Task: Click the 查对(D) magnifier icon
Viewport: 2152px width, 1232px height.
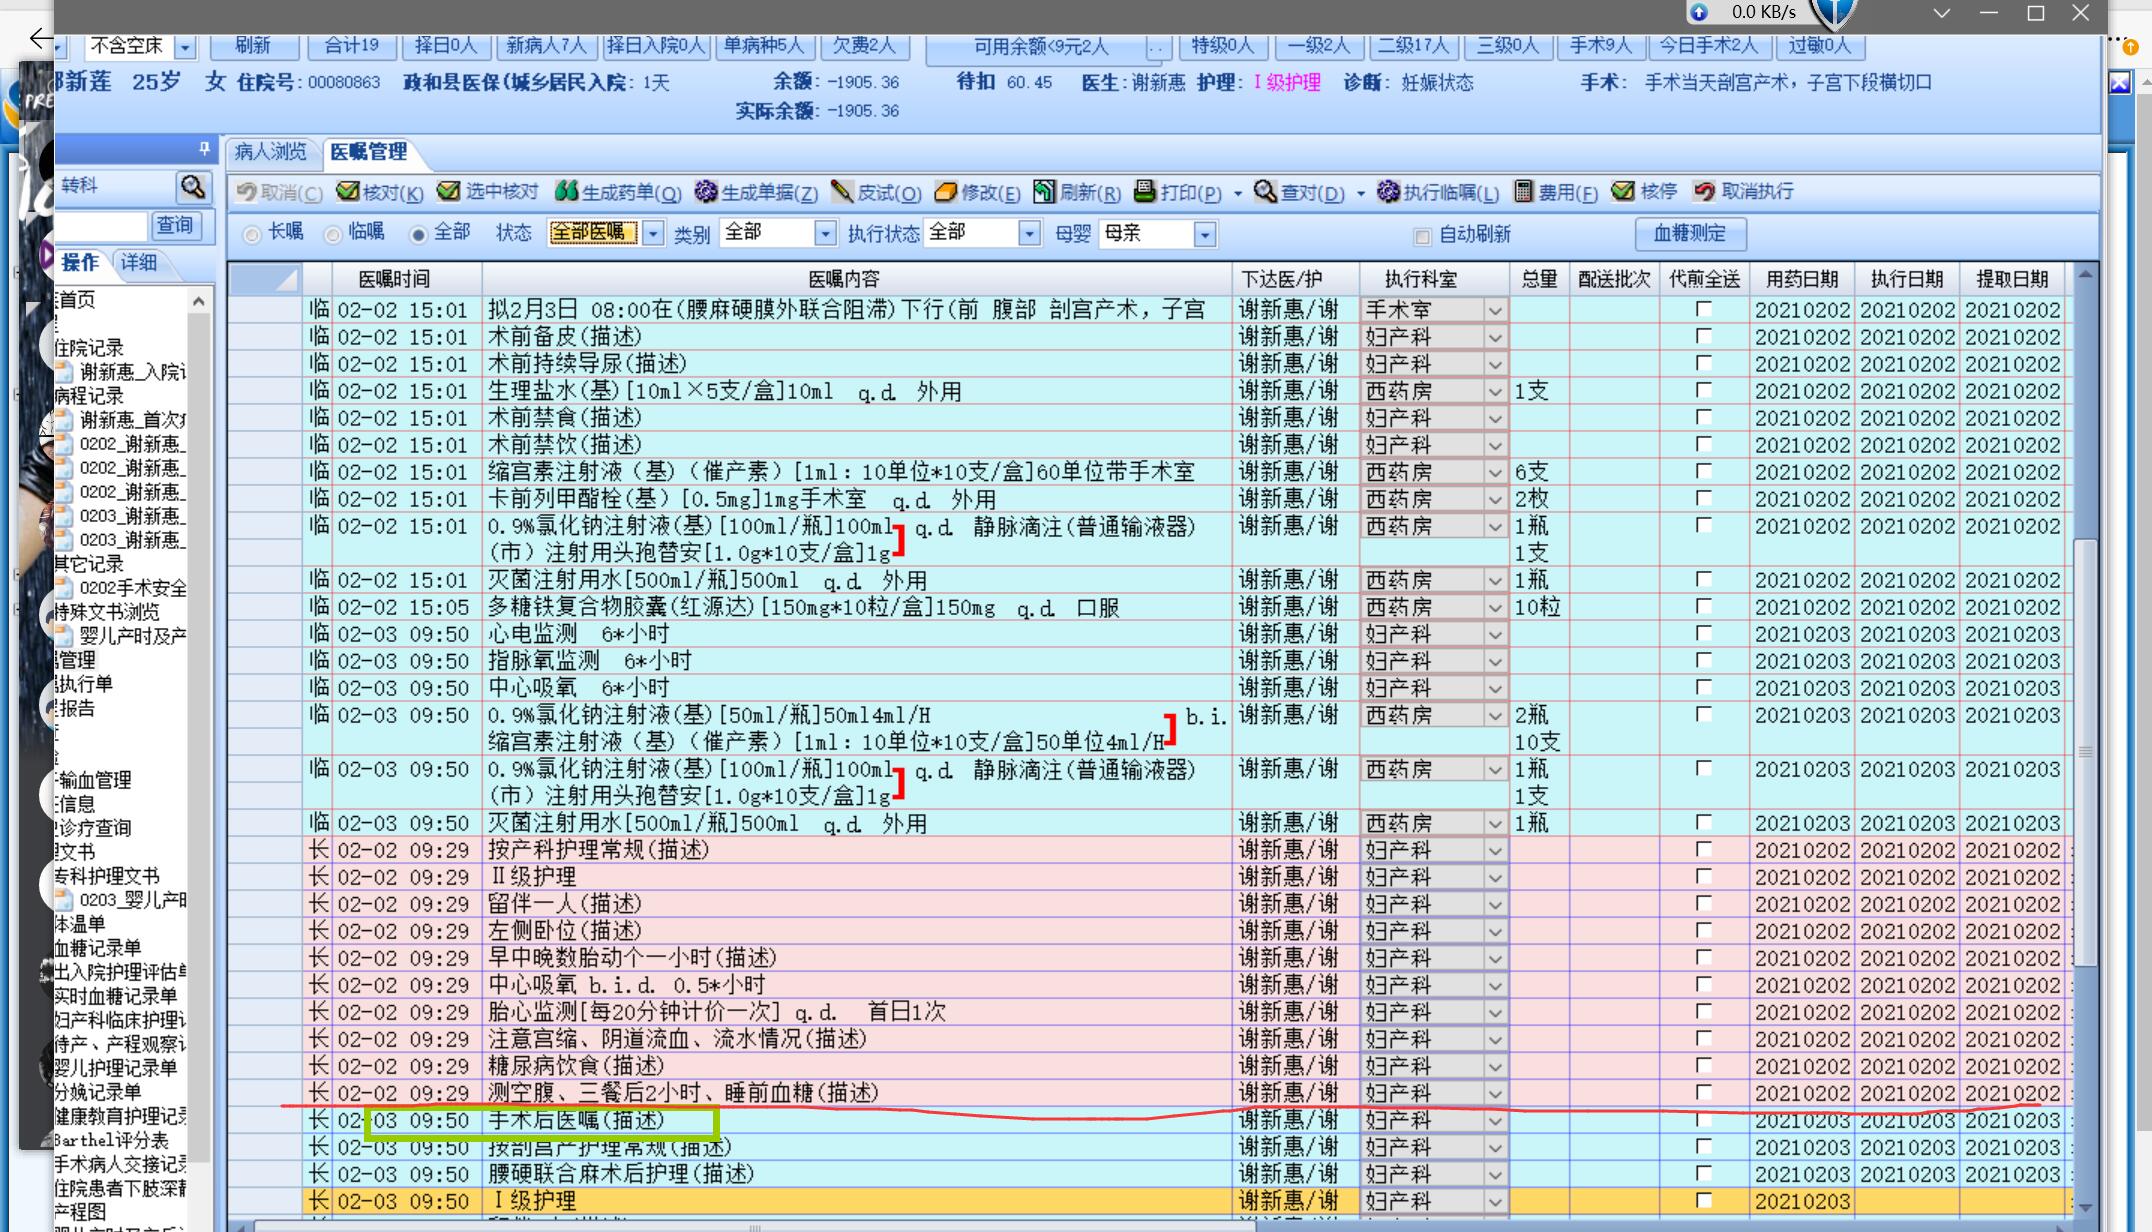Action: coord(1265,191)
